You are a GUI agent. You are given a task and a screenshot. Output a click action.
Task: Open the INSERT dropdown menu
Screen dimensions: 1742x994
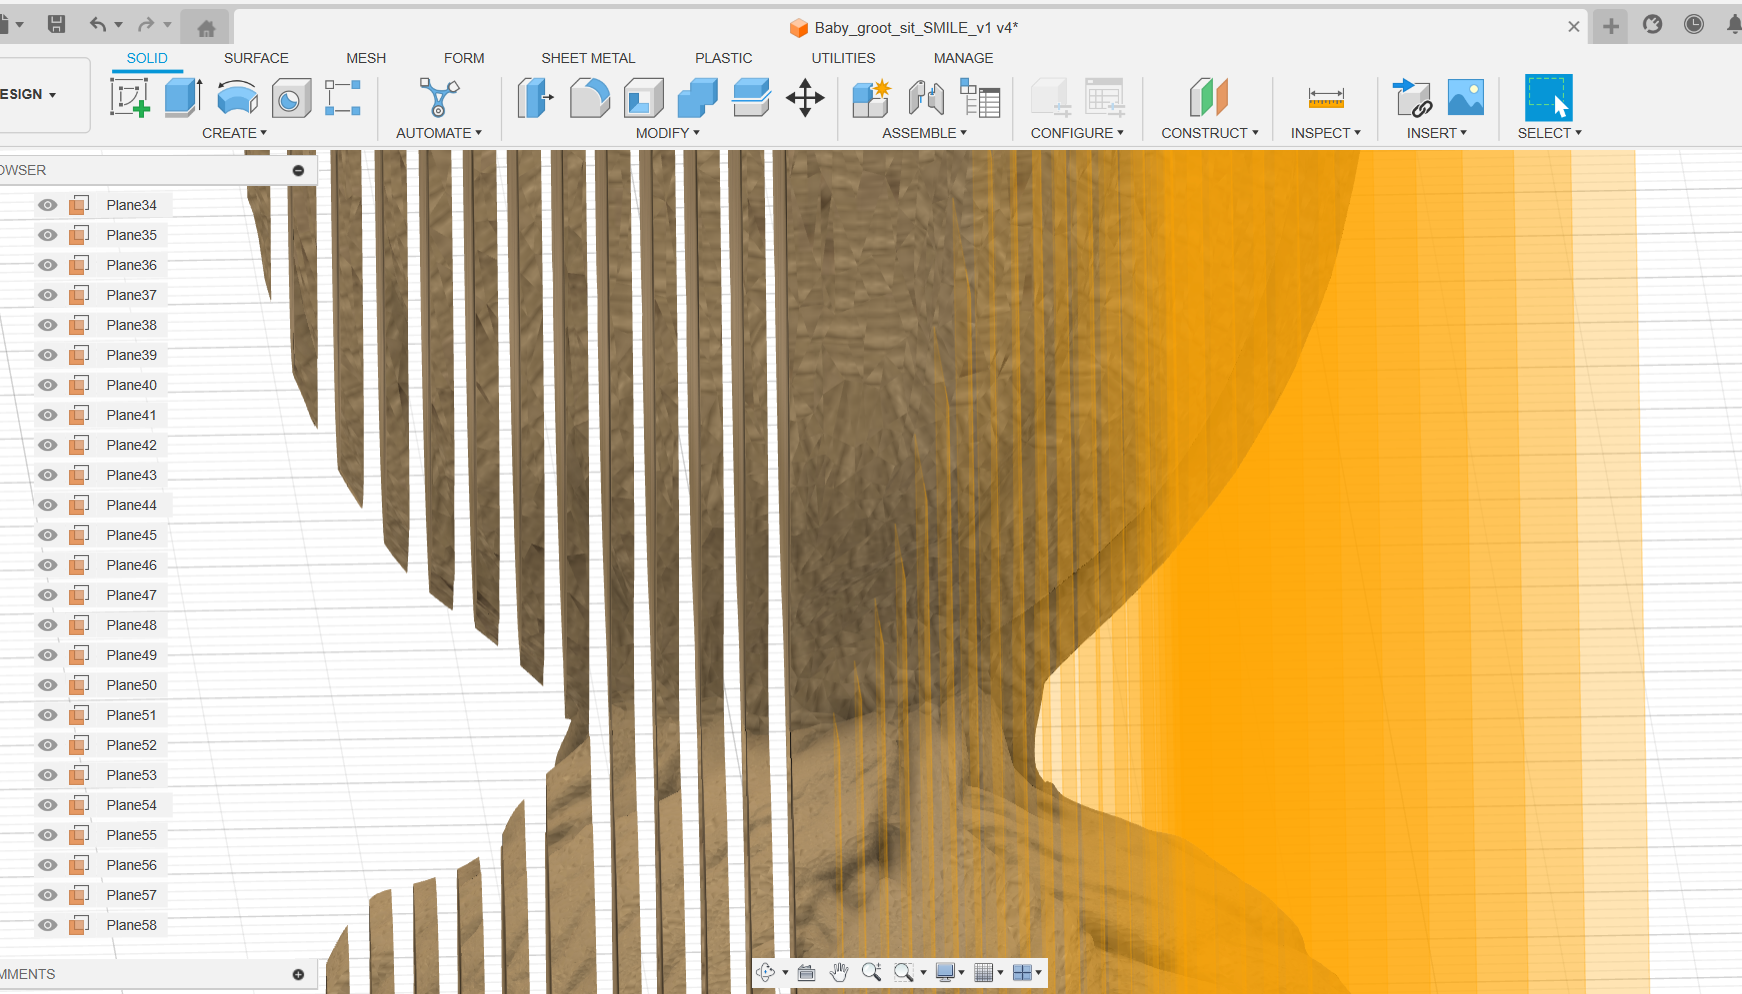[1437, 133]
